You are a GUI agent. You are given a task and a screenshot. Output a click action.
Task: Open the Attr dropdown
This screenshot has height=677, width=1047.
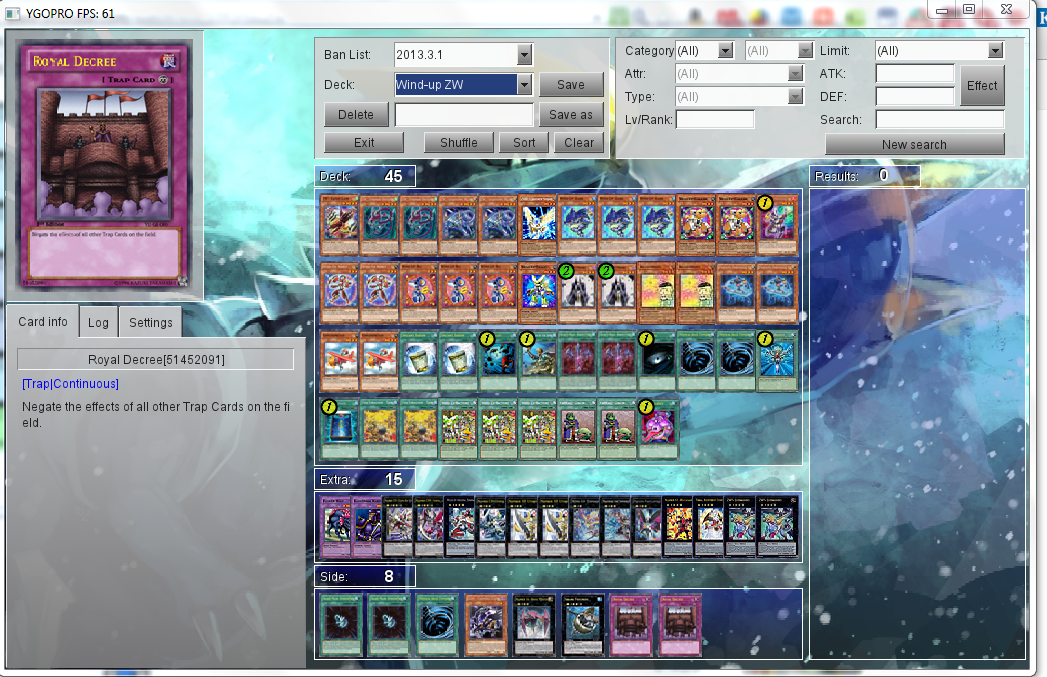pos(795,73)
